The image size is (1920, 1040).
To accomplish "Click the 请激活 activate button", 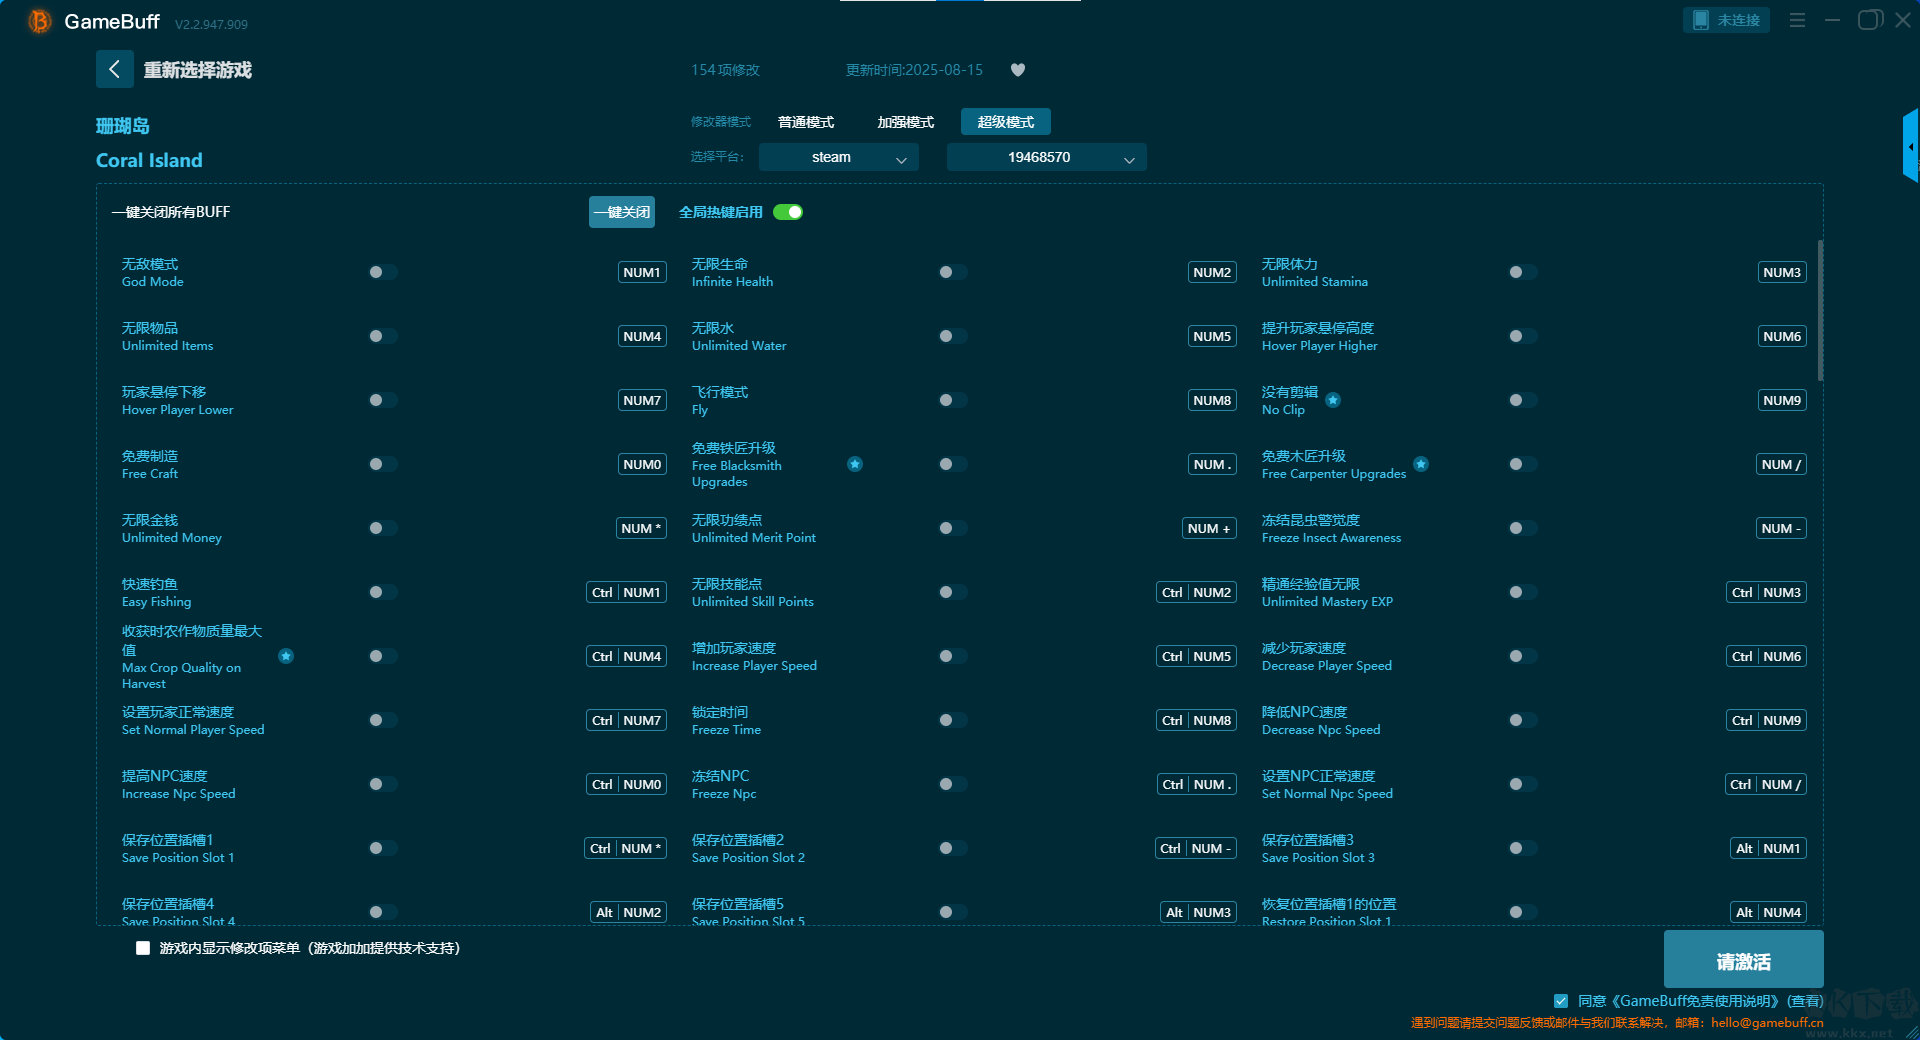I will point(1743,960).
